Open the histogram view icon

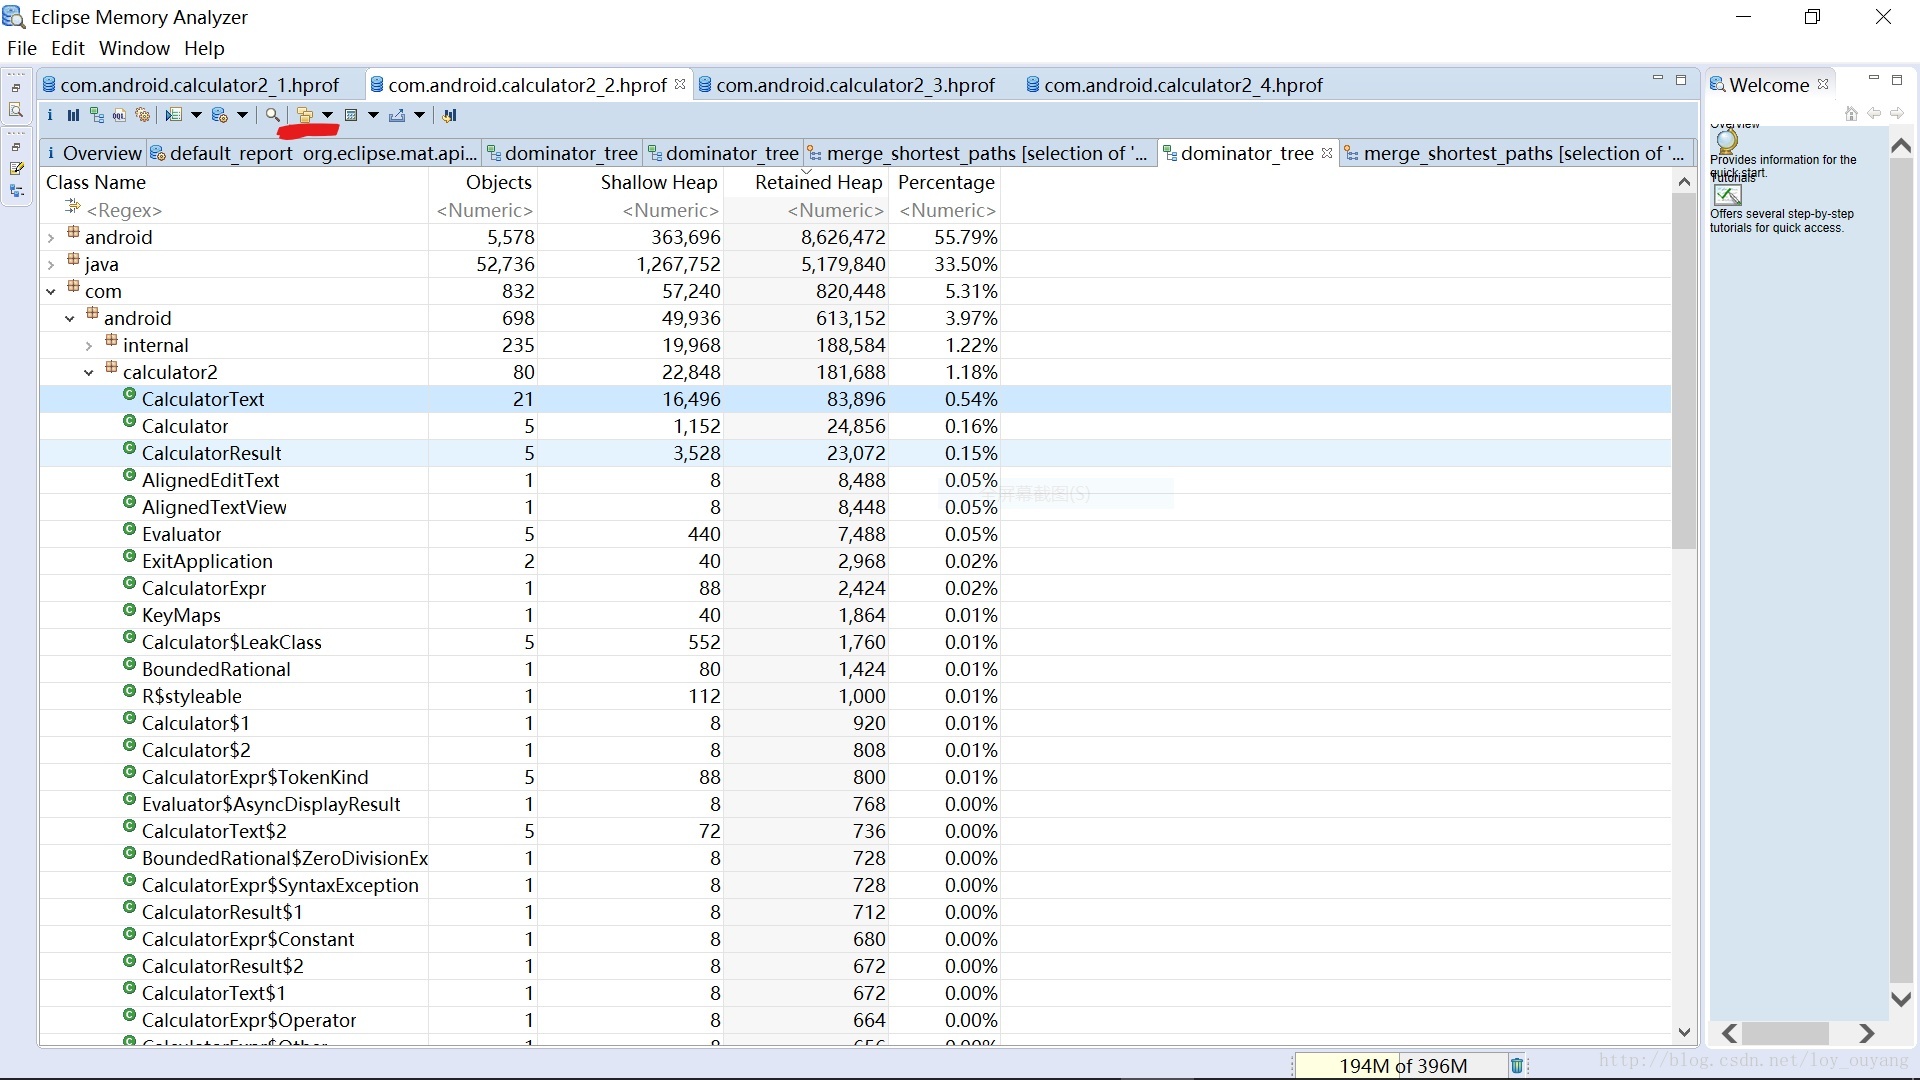click(x=73, y=116)
